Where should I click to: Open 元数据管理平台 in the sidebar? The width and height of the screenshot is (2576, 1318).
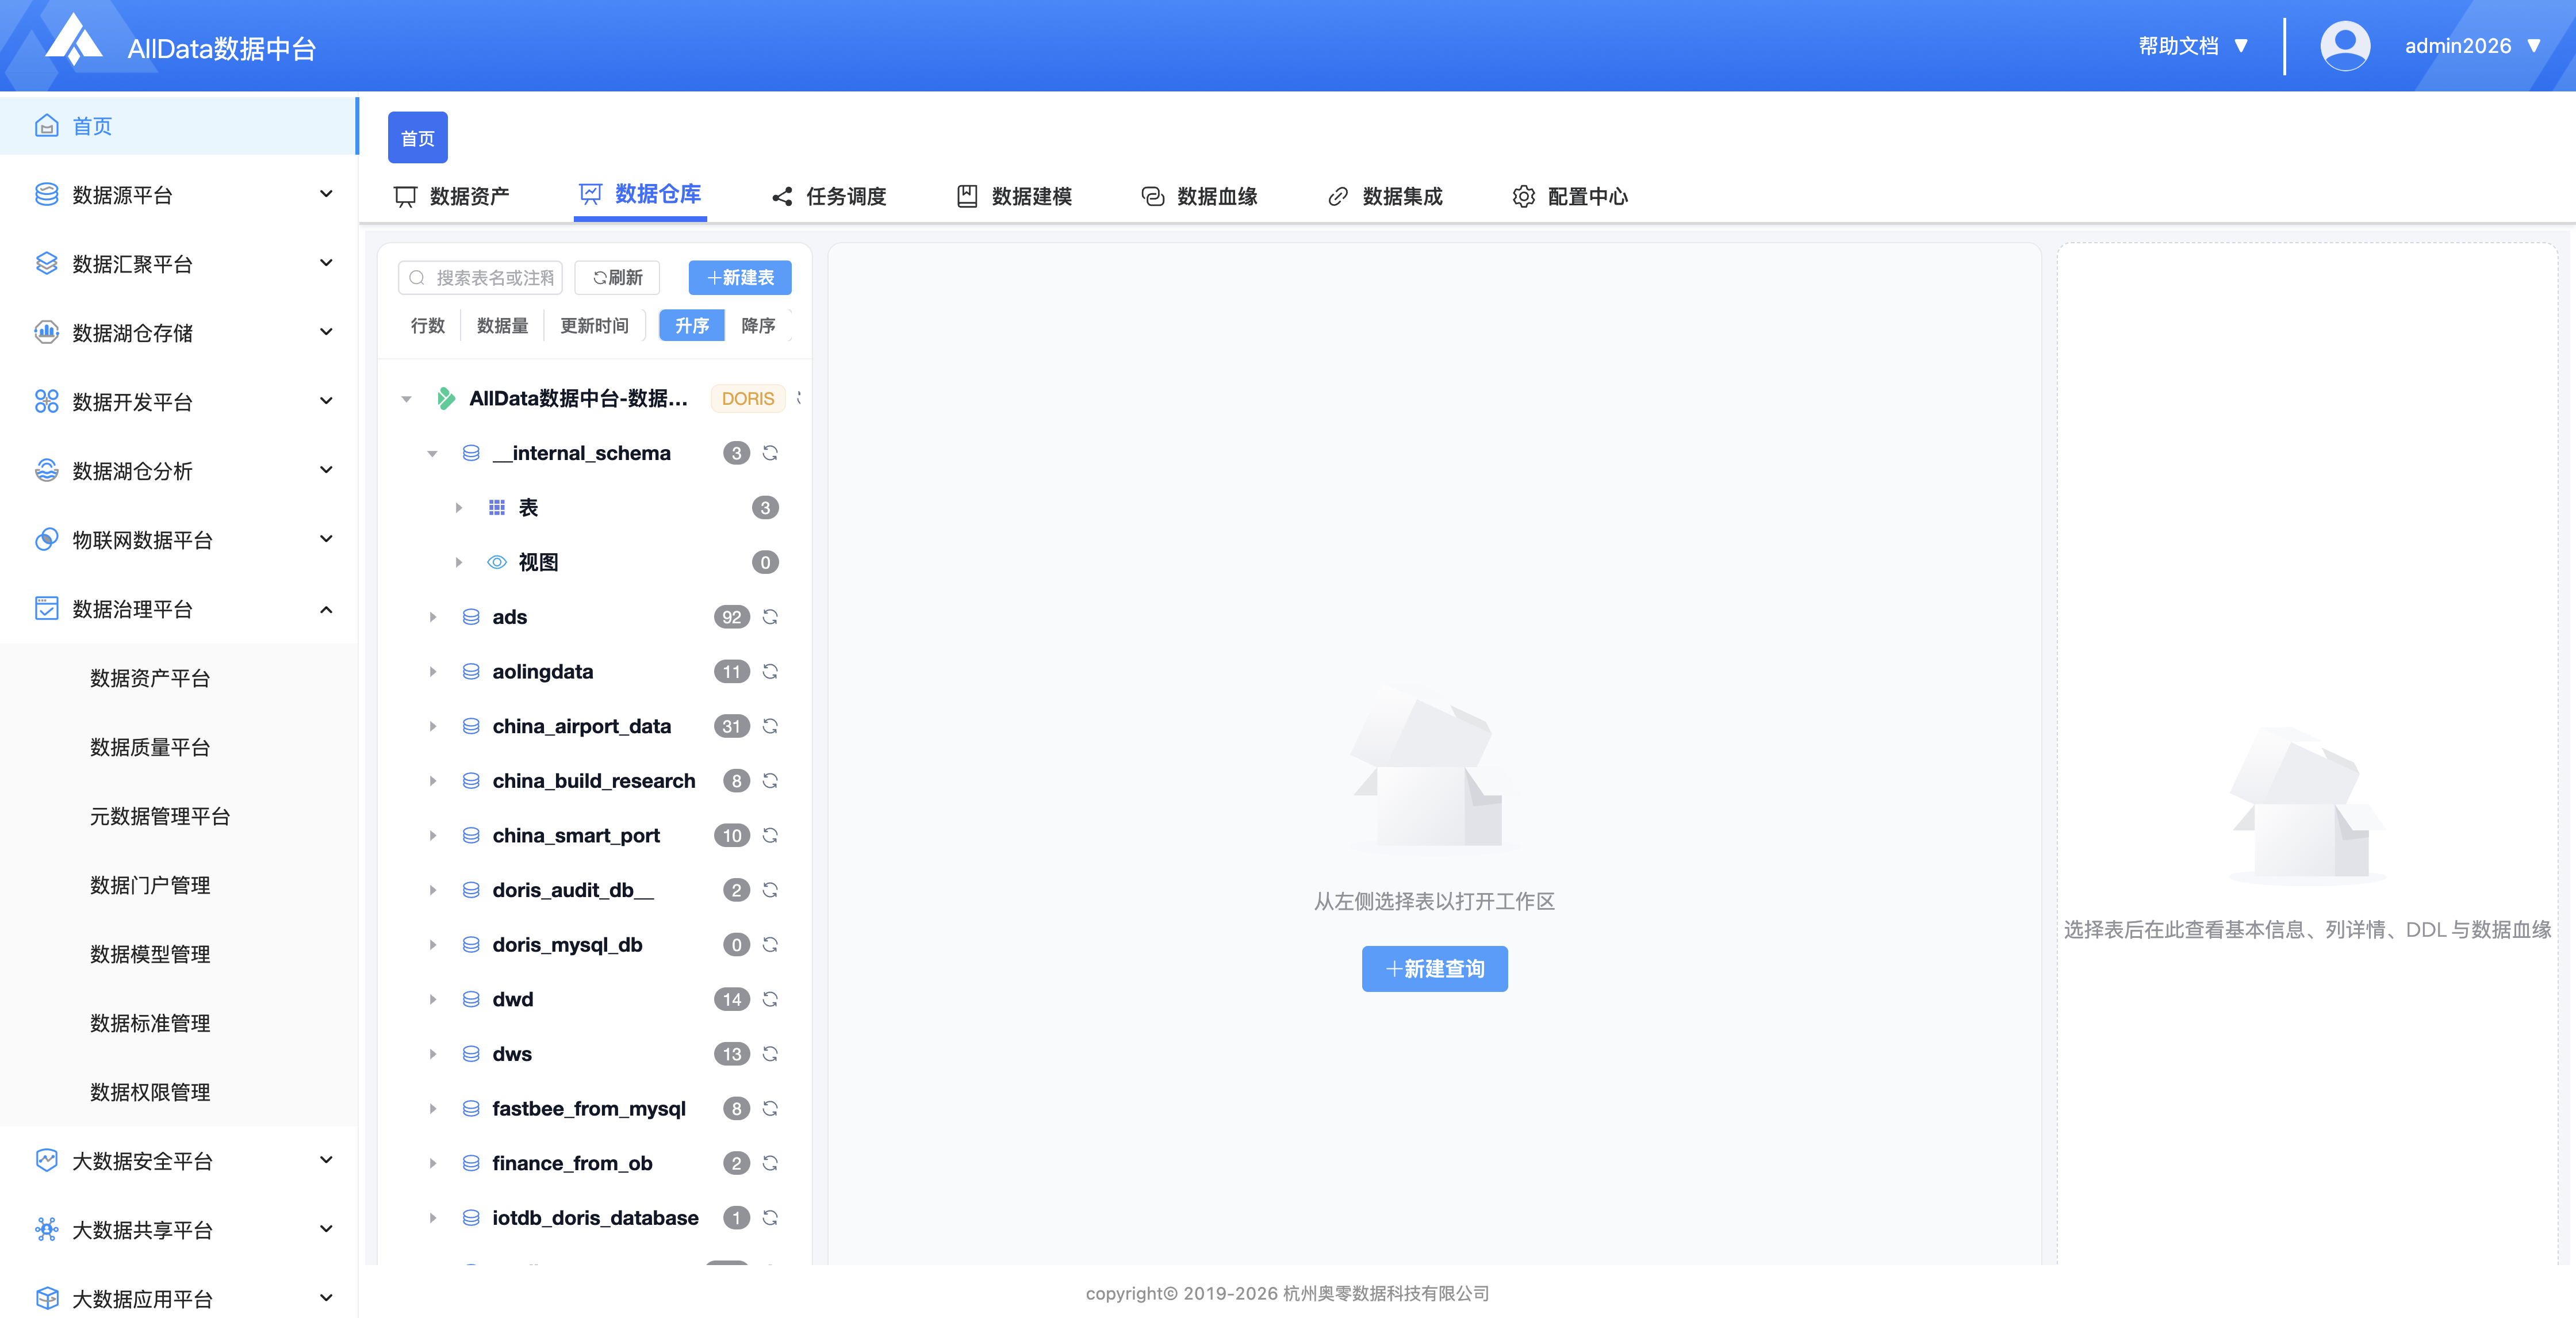[x=160, y=816]
